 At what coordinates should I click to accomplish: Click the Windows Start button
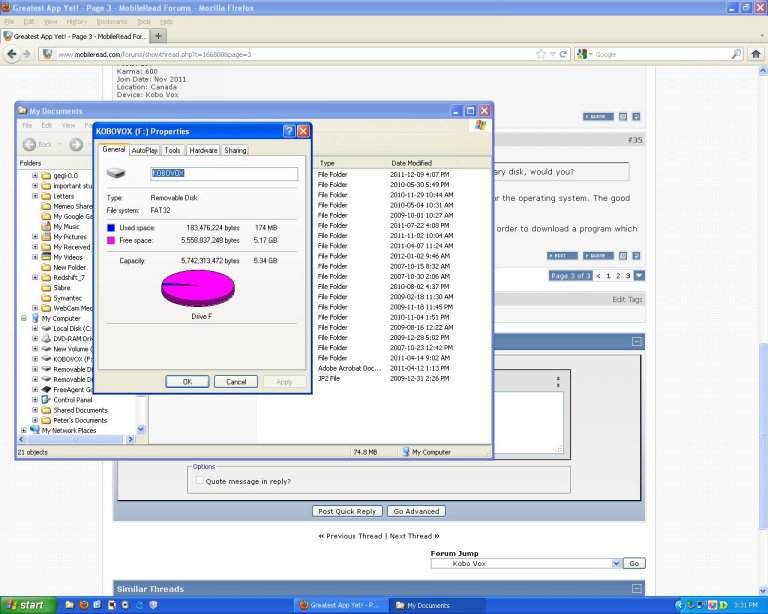pyautogui.click(x=28, y=605)
